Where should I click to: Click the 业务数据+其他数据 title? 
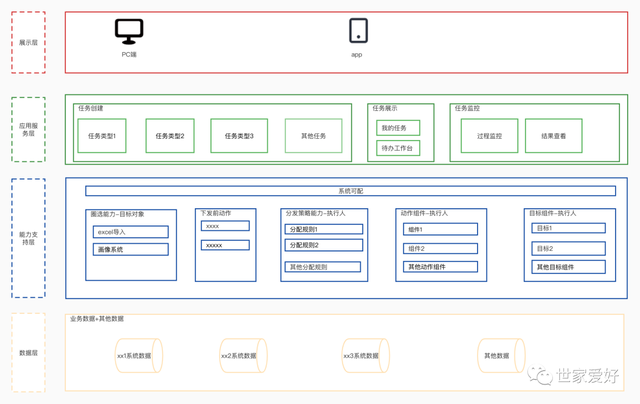pos(97,319)
